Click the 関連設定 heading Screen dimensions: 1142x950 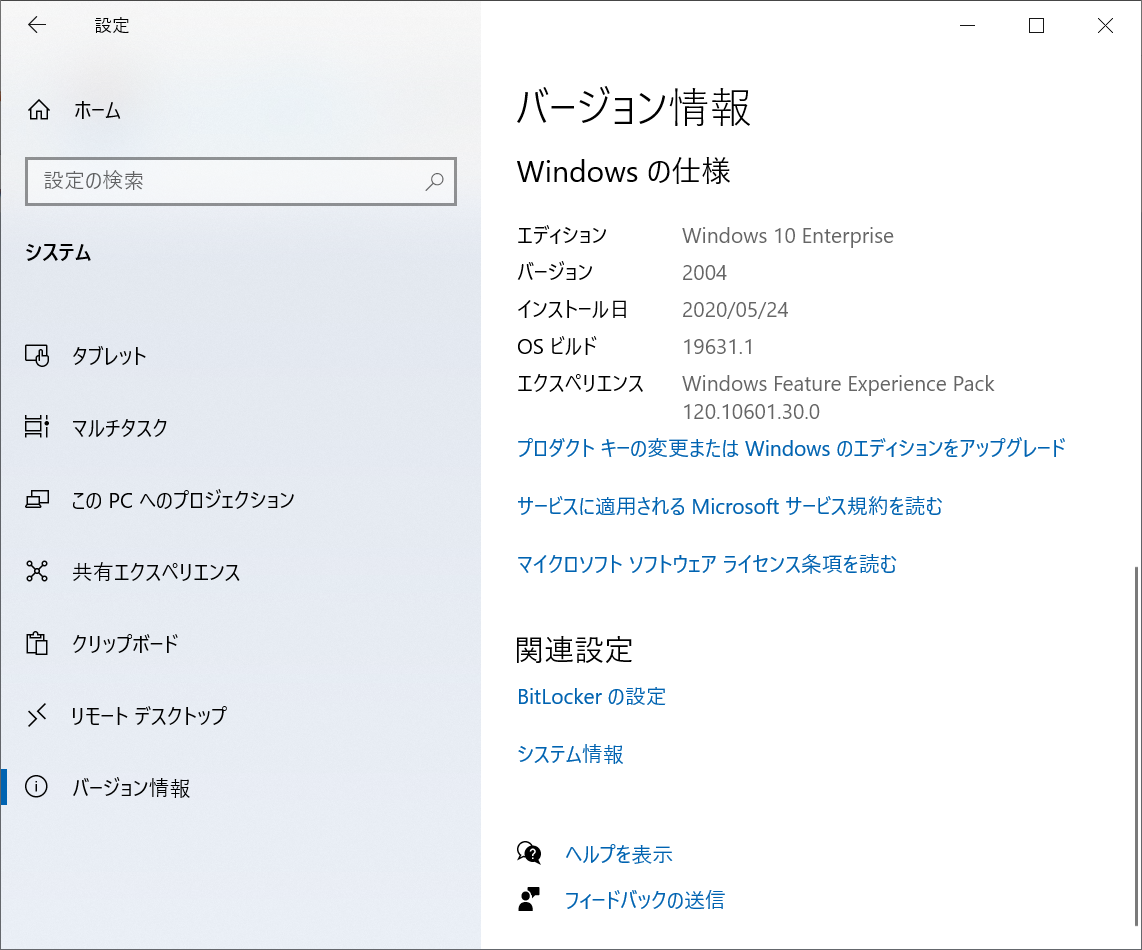[574, 650]
